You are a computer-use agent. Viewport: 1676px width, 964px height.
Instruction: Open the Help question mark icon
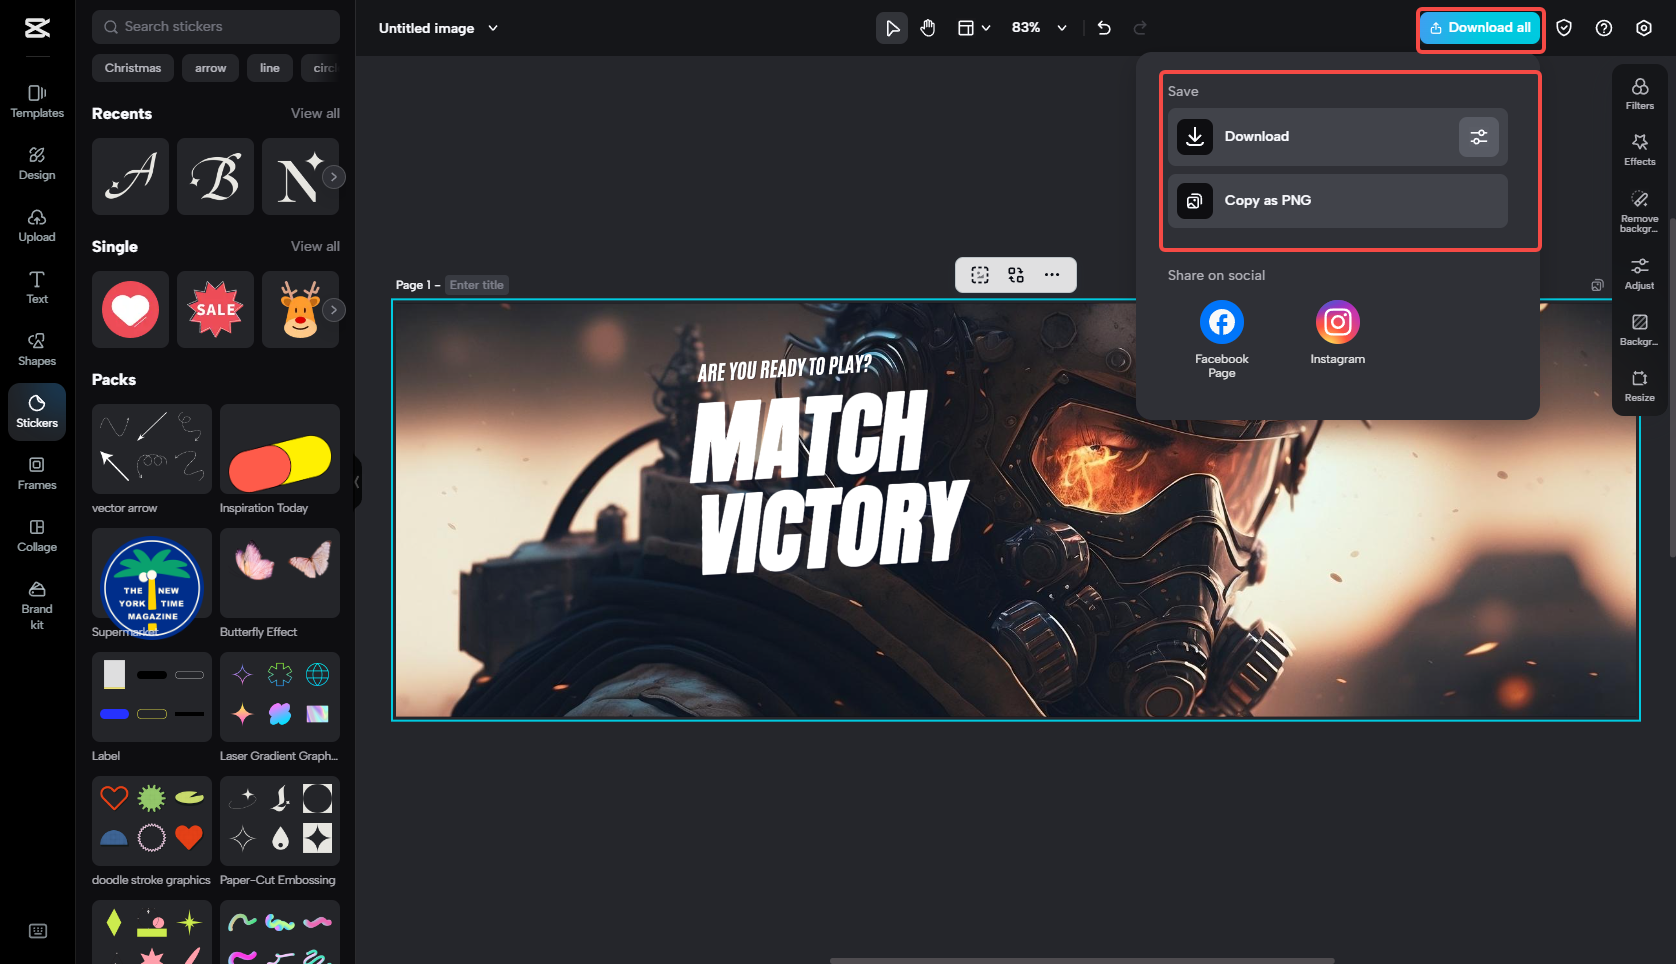click(1604, 28)
